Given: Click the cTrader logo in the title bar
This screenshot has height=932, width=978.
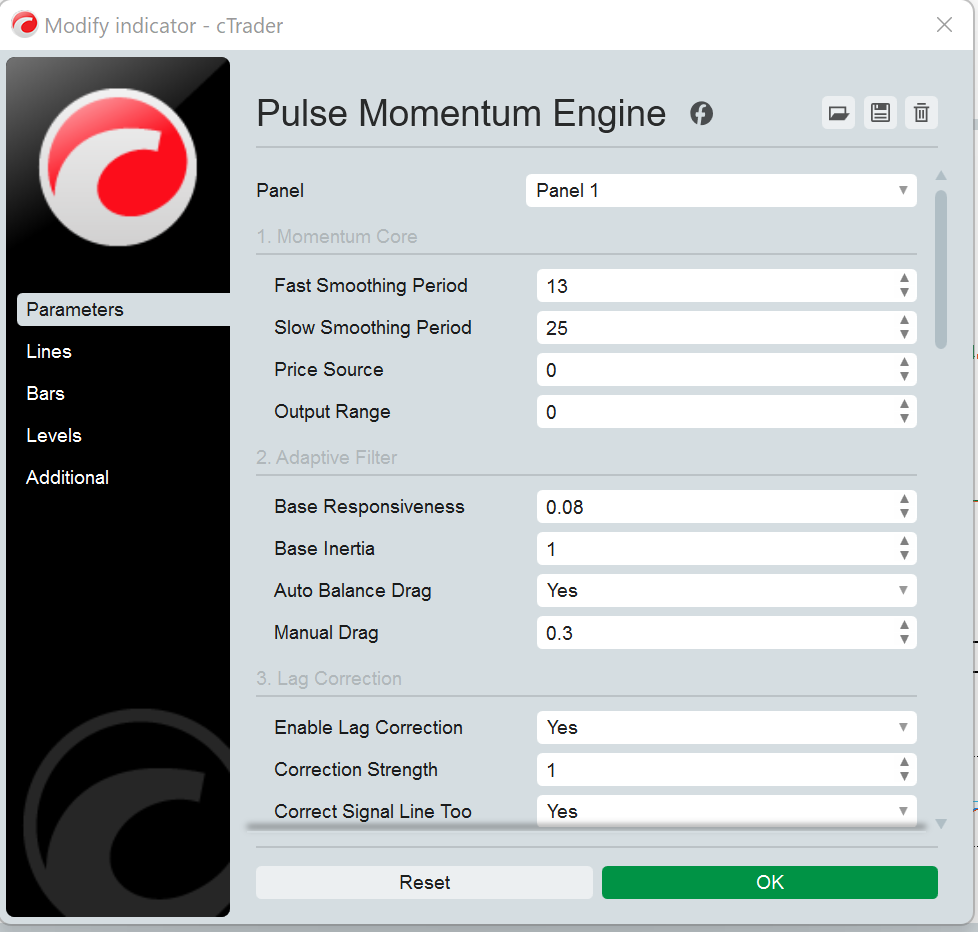Looking at the screenshot, I should 24,24.
